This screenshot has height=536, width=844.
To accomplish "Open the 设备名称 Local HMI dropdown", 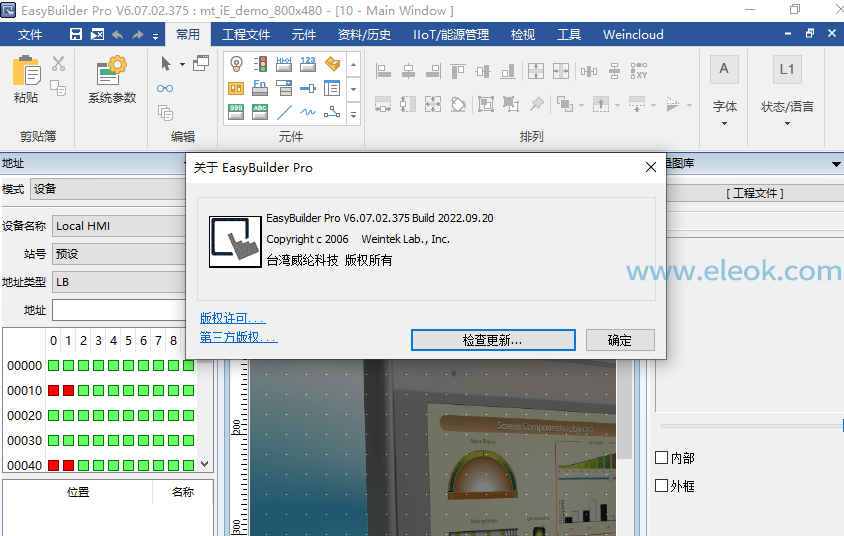I will pyautogui.click(x=119, y=226).
